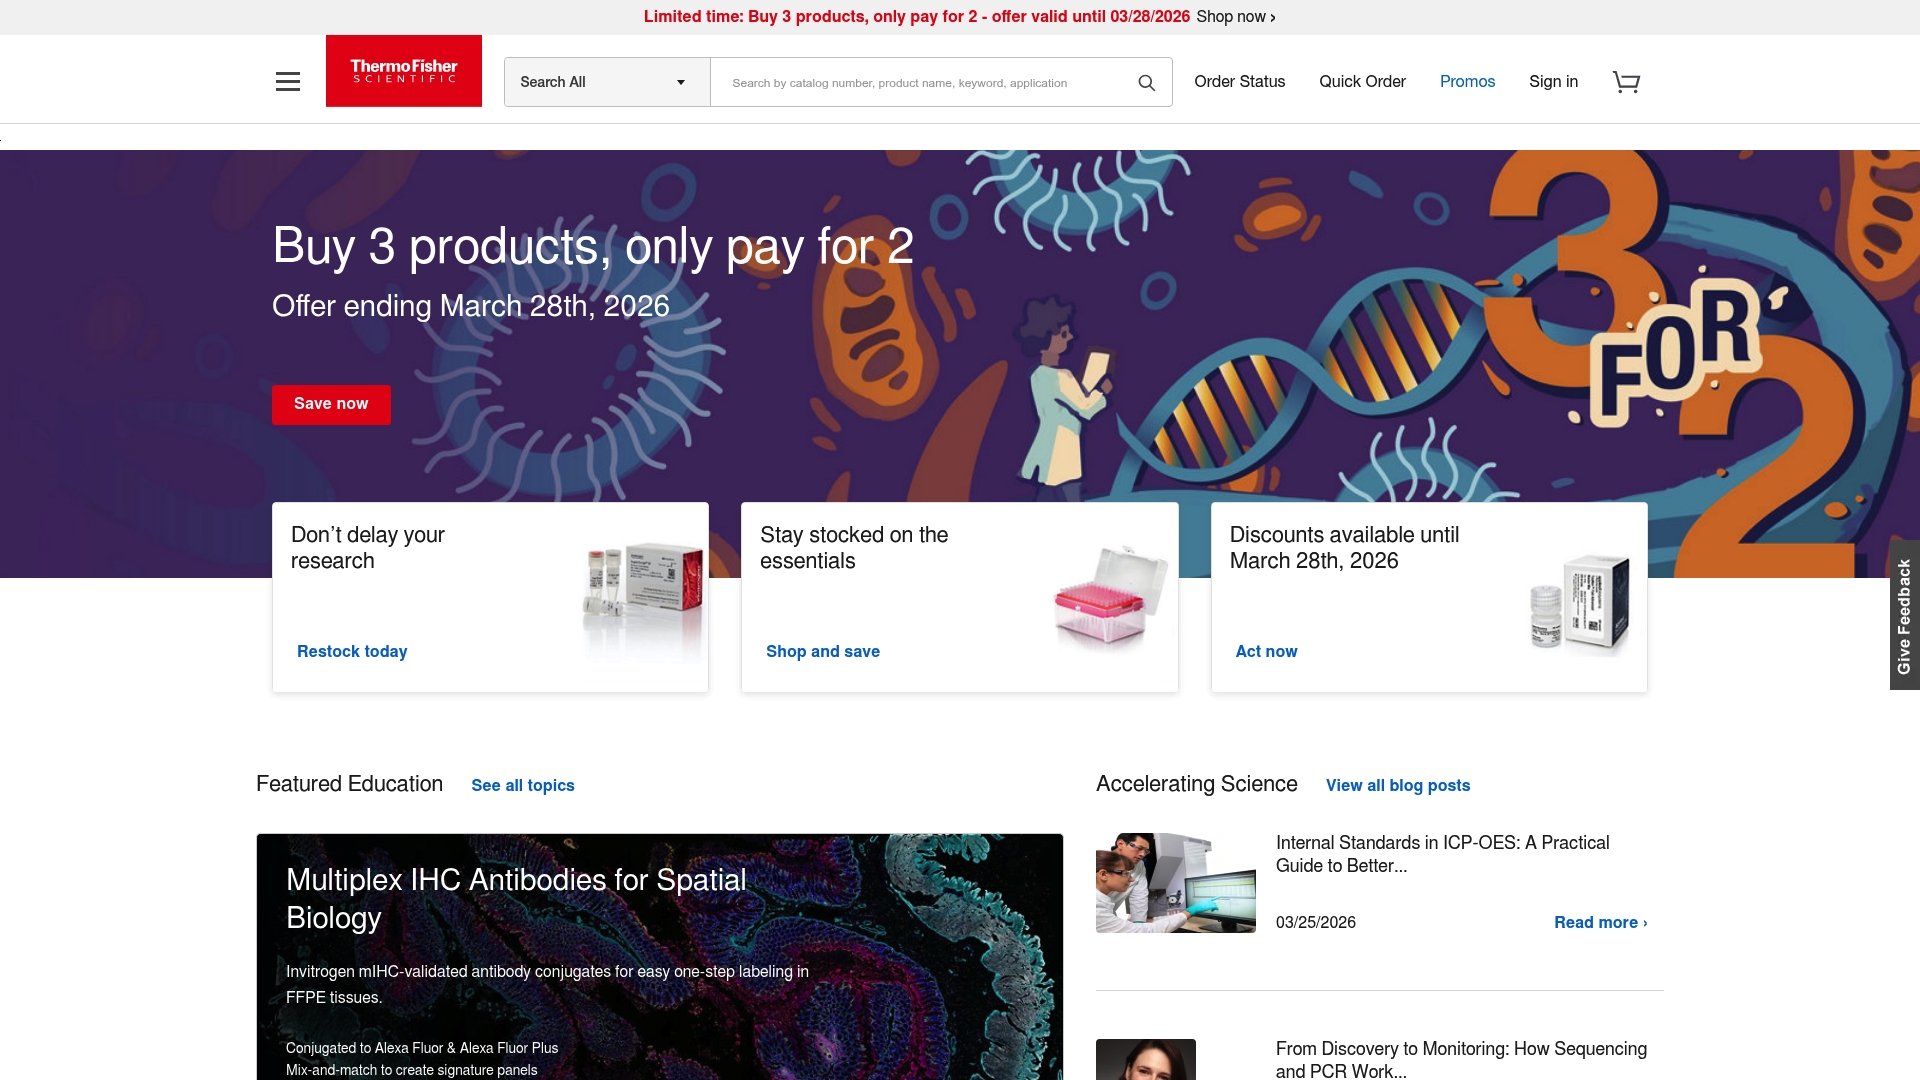Click Act now on the discounts card
This screenshot has width=1920, height=1080.
click(1266, 651)
